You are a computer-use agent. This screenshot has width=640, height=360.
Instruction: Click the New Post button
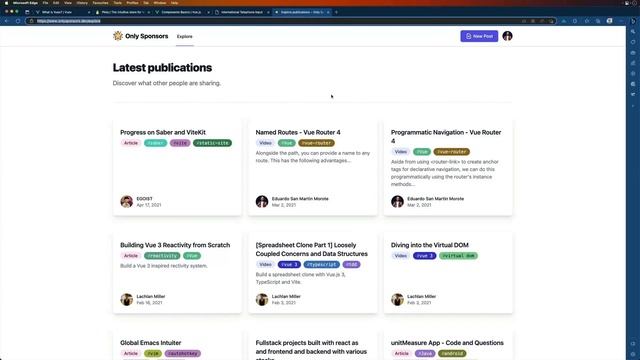(x=479, y=36)
